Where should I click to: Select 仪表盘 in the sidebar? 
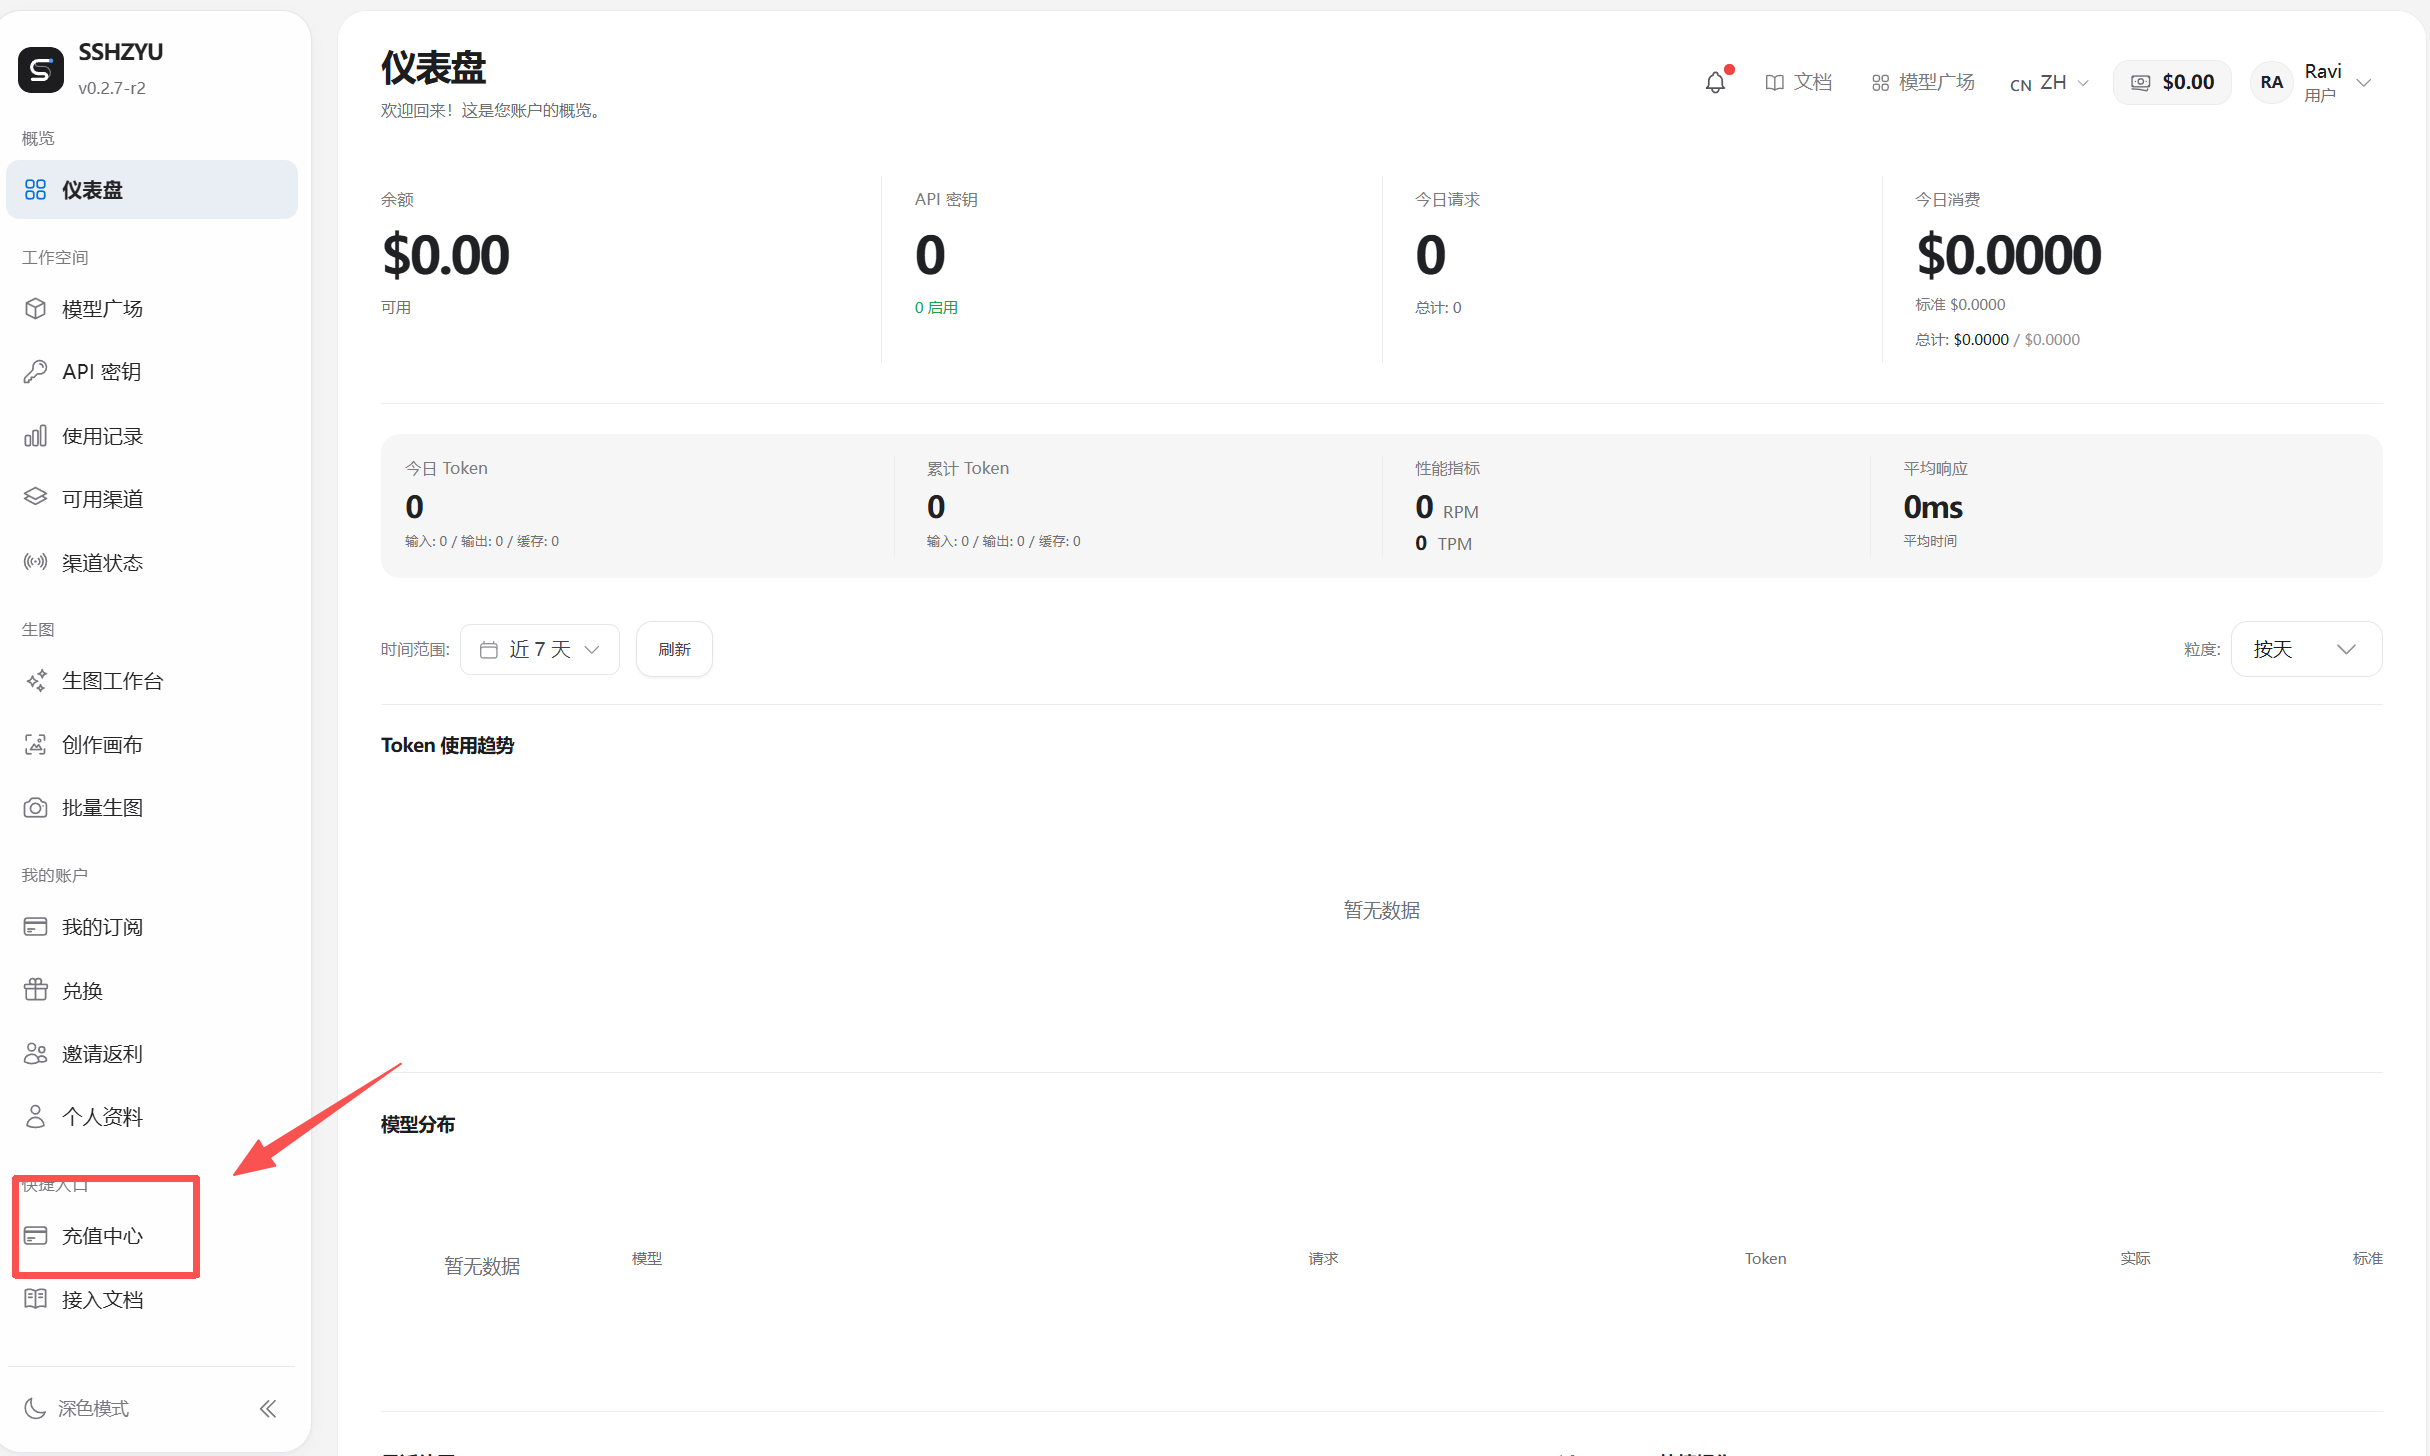(x=152, y=189)
